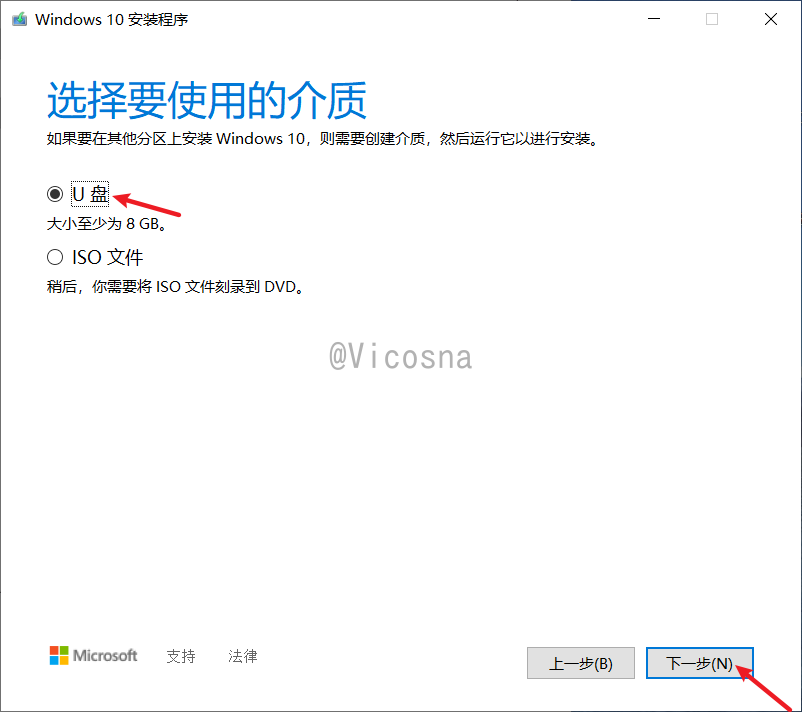Click the four-color Microsoft logo squares
Screen dimensions: 802x712
(59, 655)
